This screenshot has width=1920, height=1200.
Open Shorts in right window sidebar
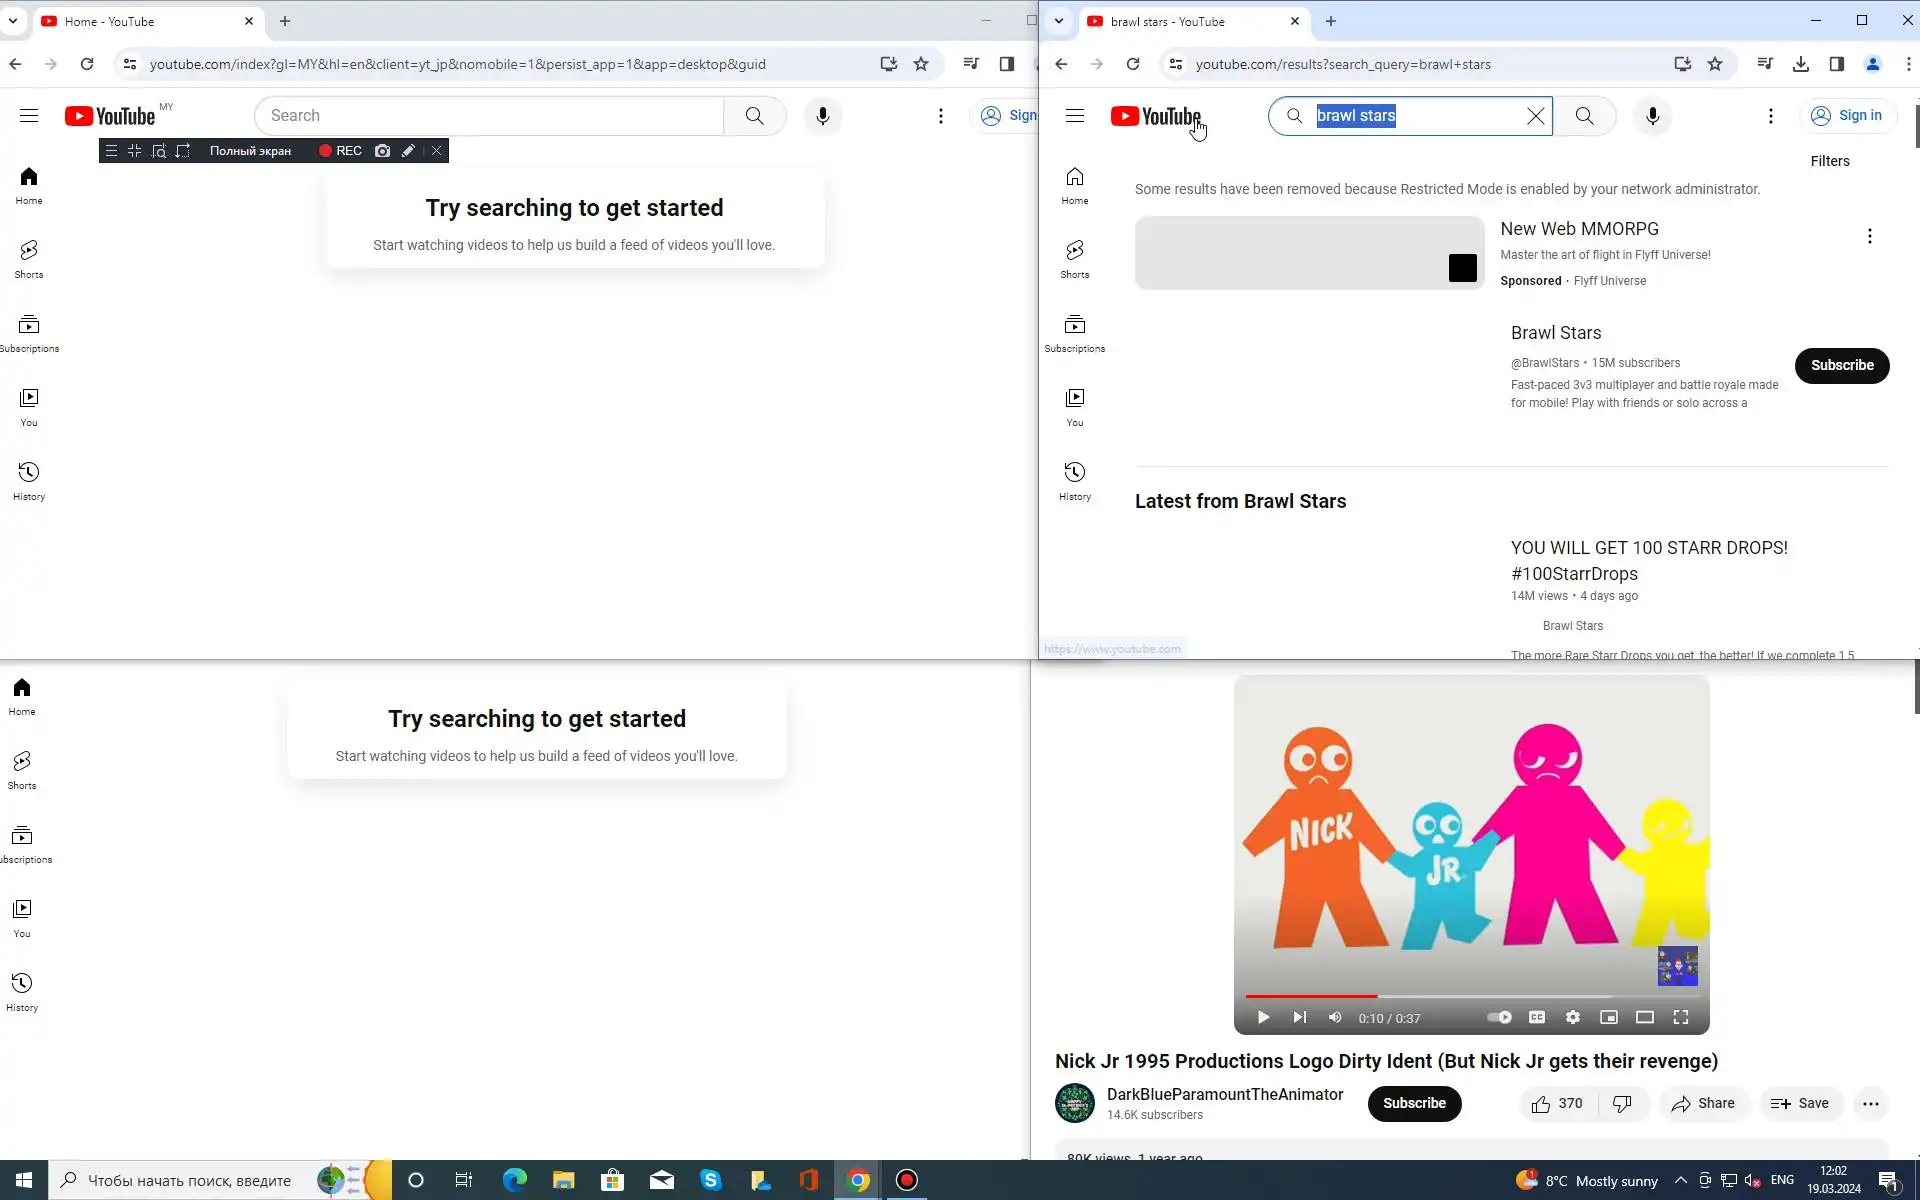point(1074,258)
